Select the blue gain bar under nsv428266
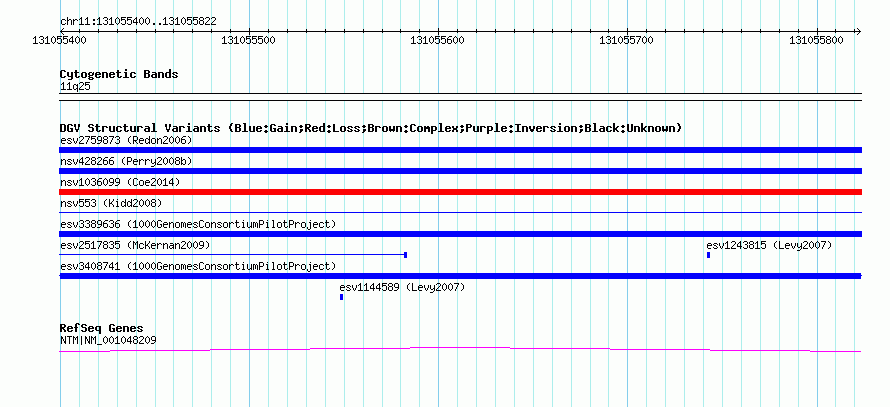Screen dimensions: 890x407 (x=461, y=171)
